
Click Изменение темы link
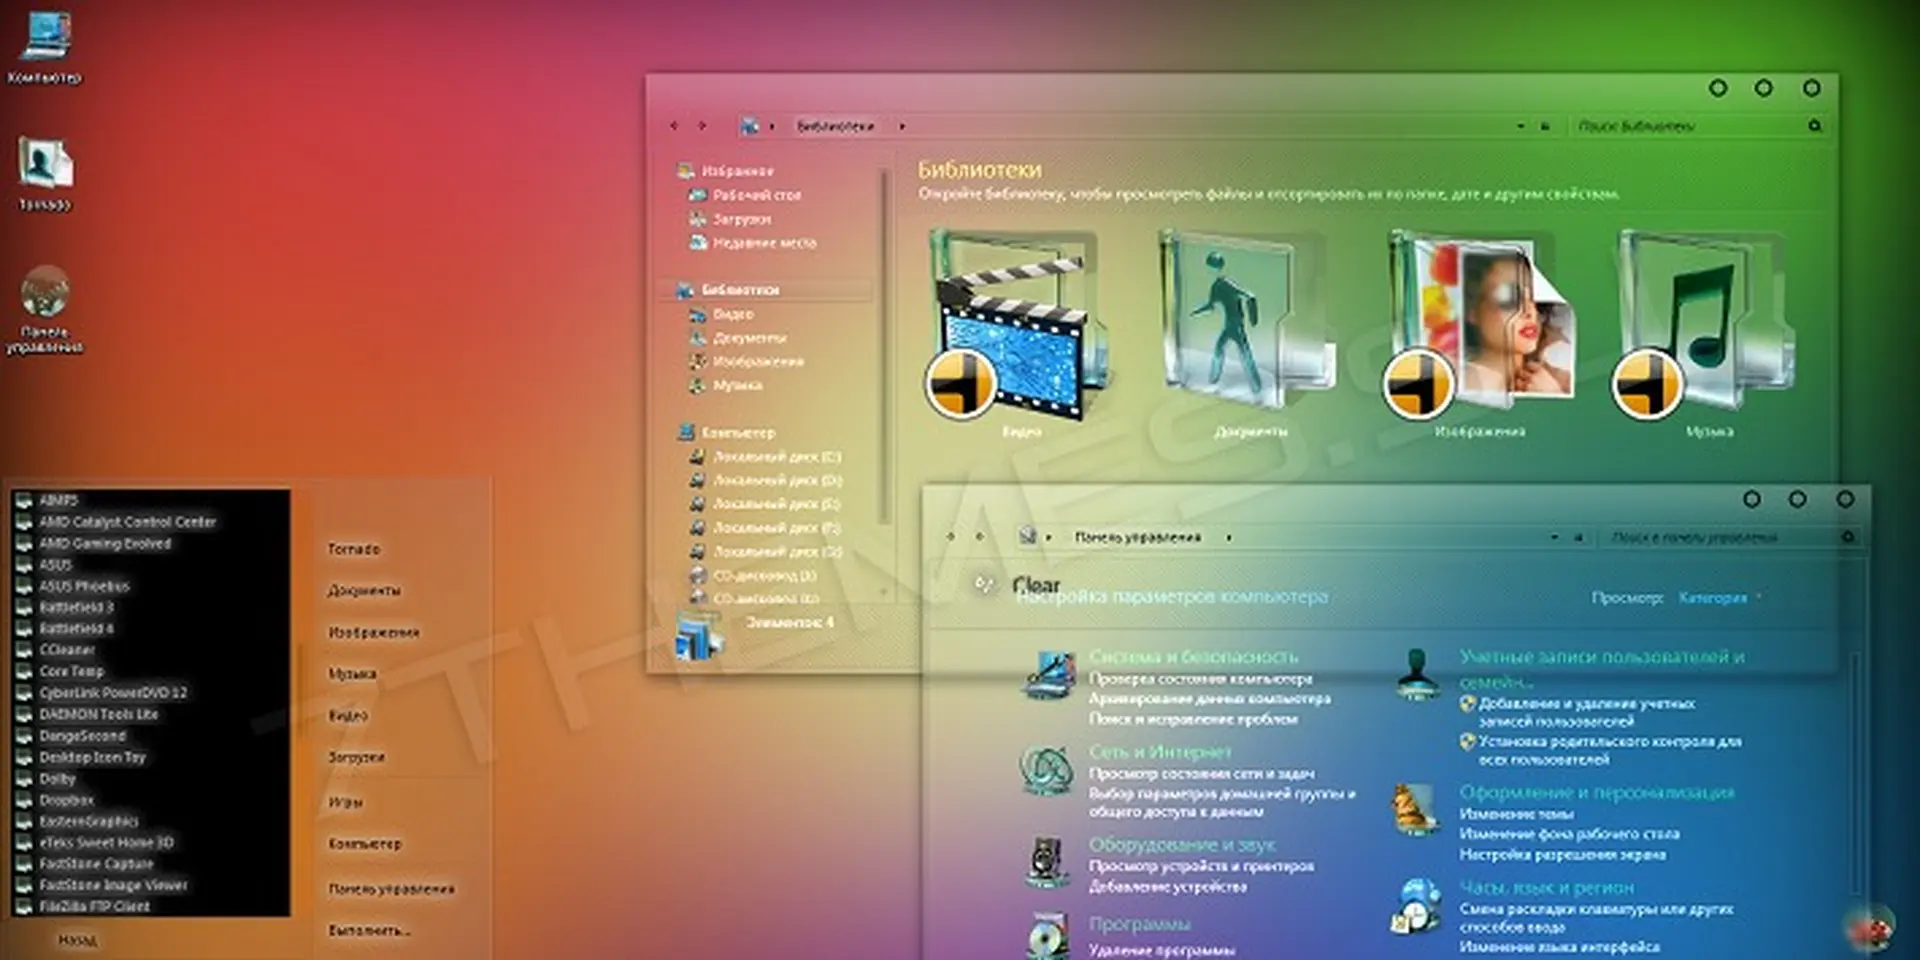click(1516, 814)
